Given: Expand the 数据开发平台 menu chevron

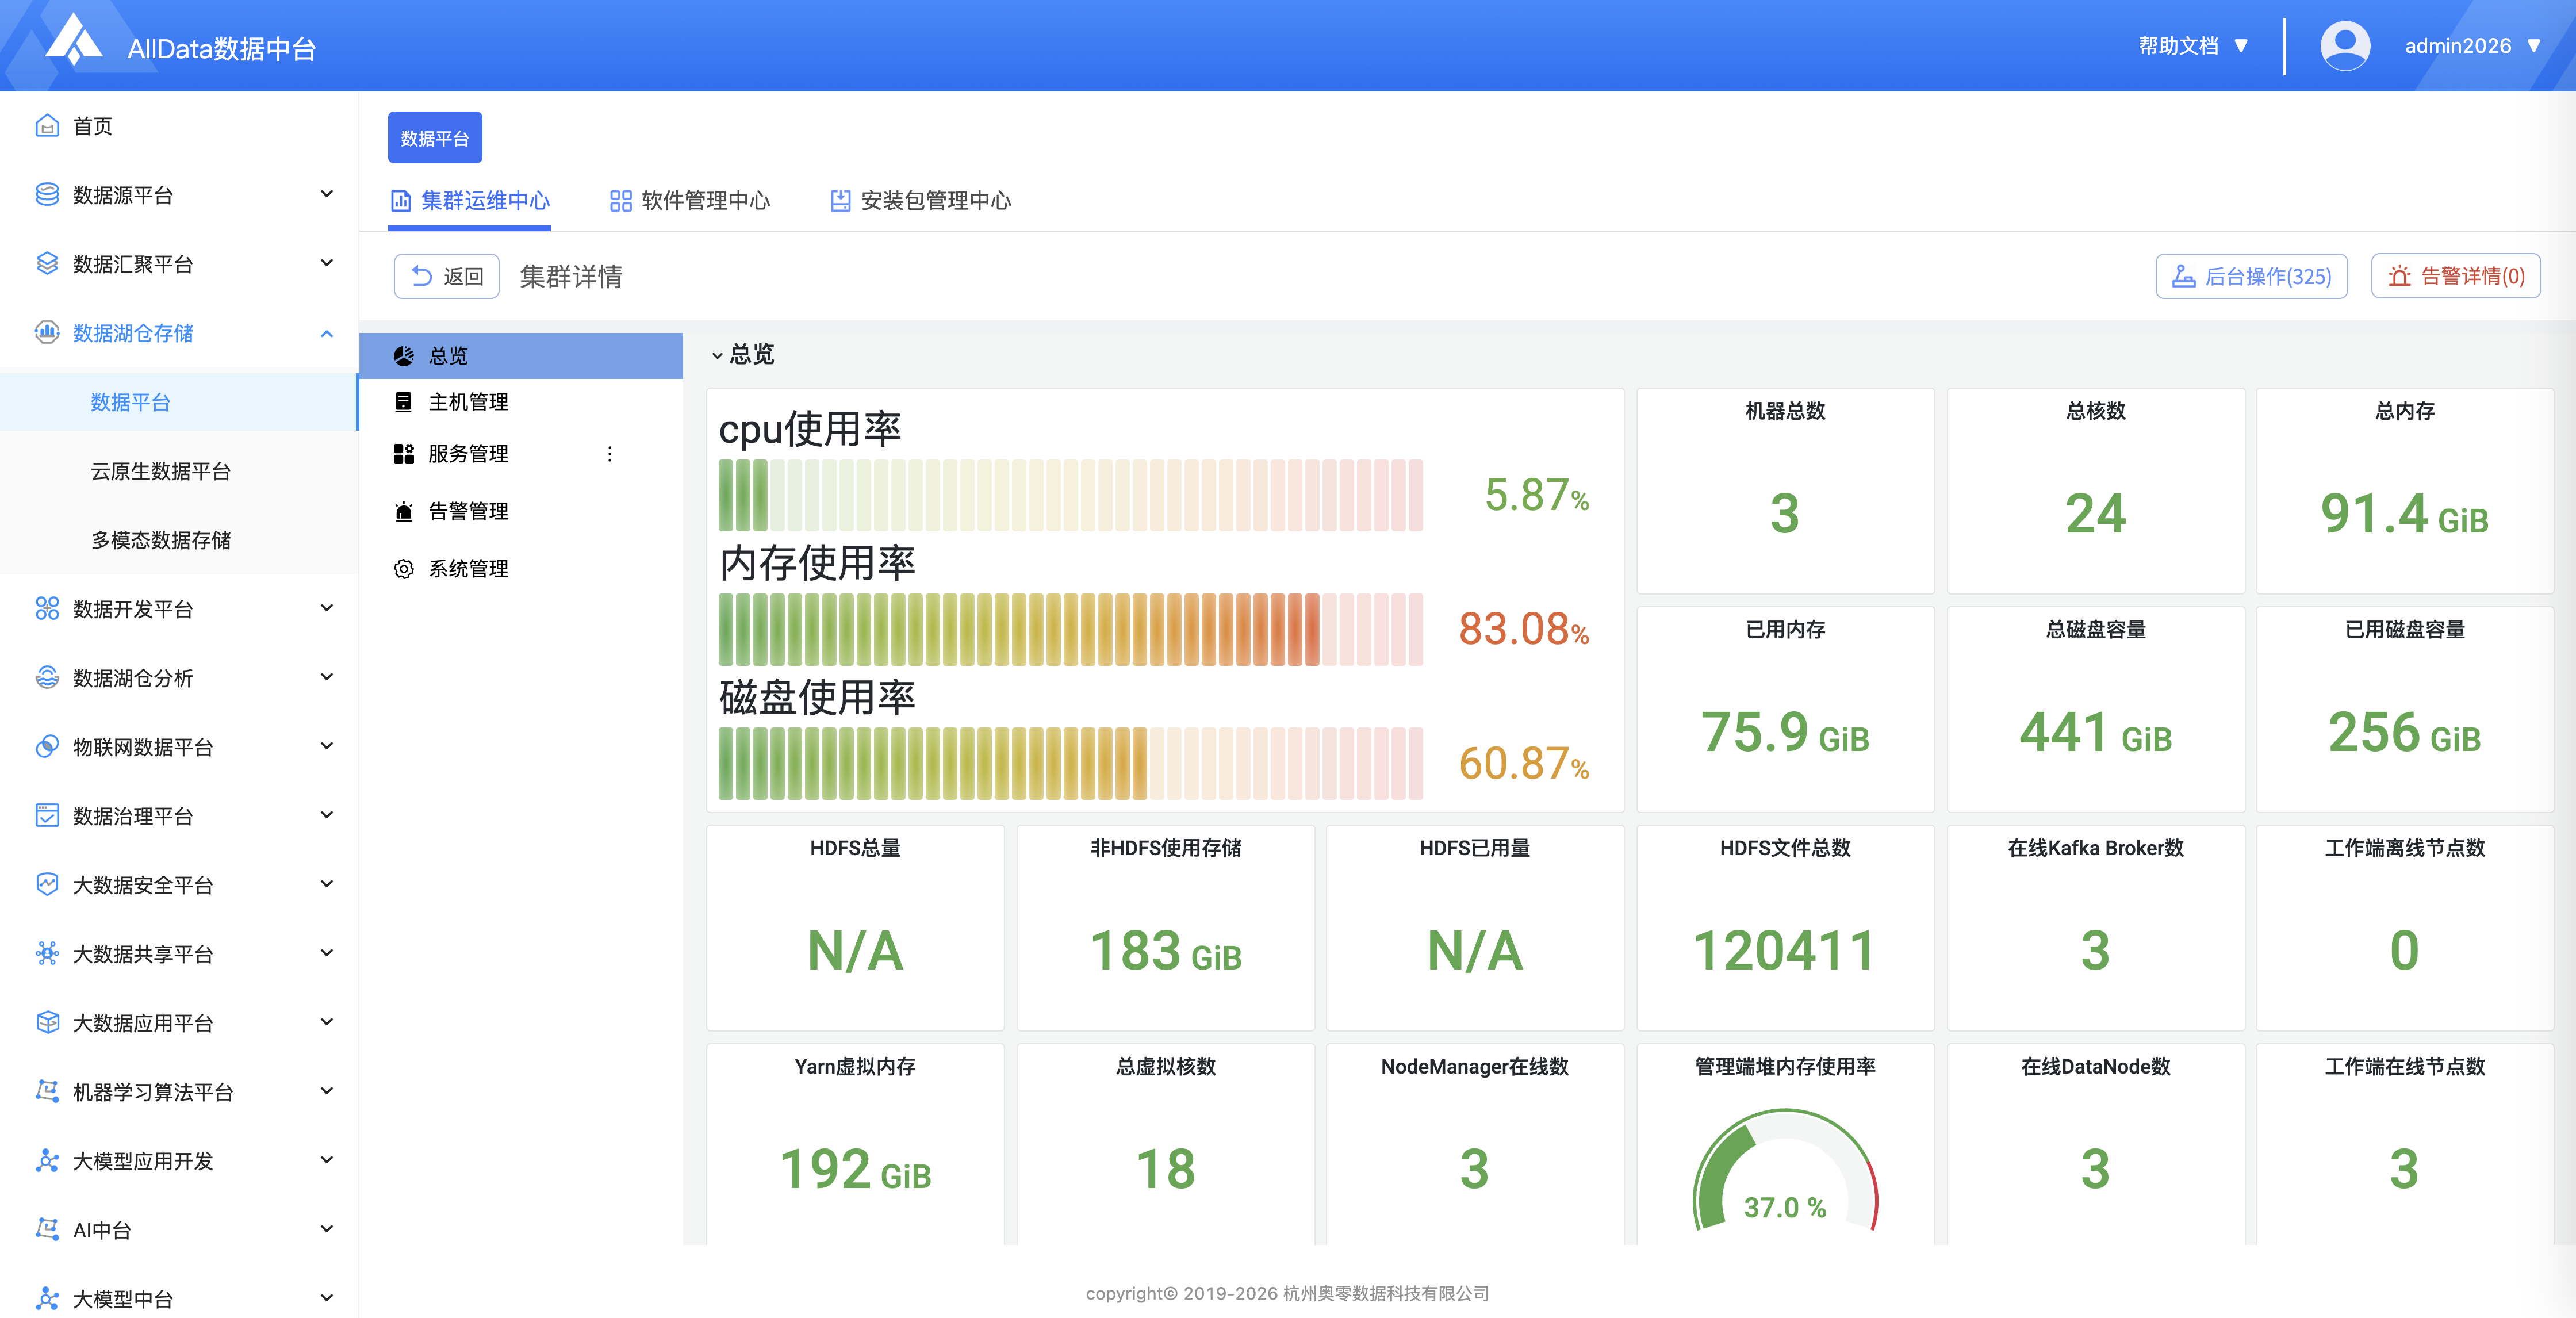Looking at the screenshot, I should pos(327,608).
